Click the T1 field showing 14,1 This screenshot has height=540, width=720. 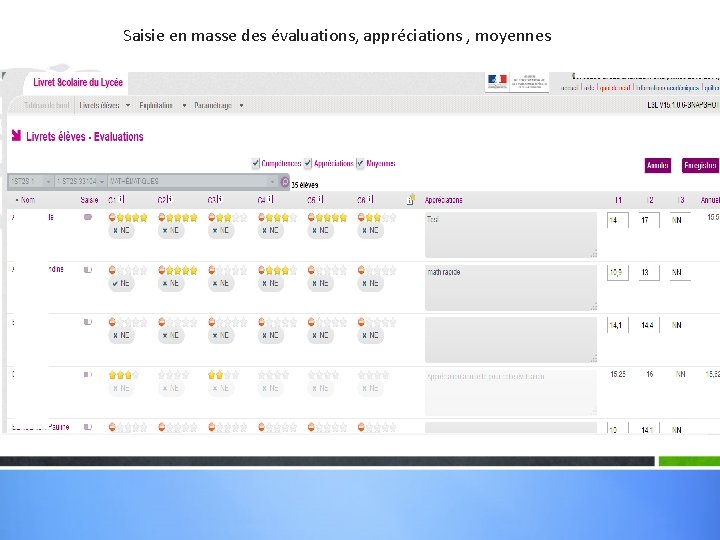(x=618, y=325)
